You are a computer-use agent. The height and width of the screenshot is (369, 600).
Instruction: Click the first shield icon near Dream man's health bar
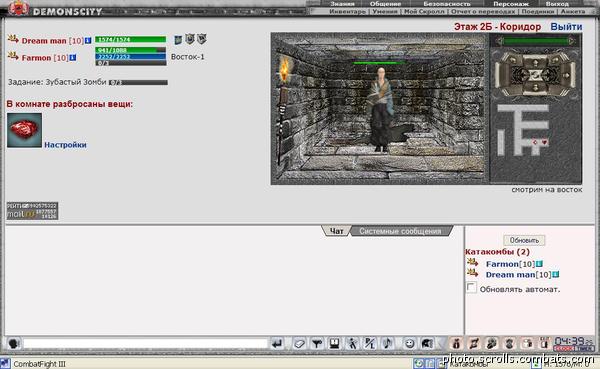[x=178, y=39]
